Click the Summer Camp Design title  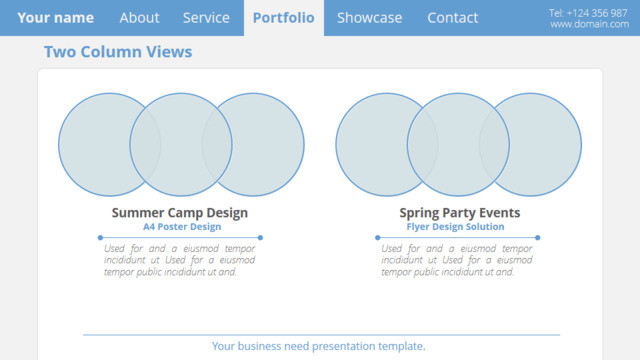[180, 213]
